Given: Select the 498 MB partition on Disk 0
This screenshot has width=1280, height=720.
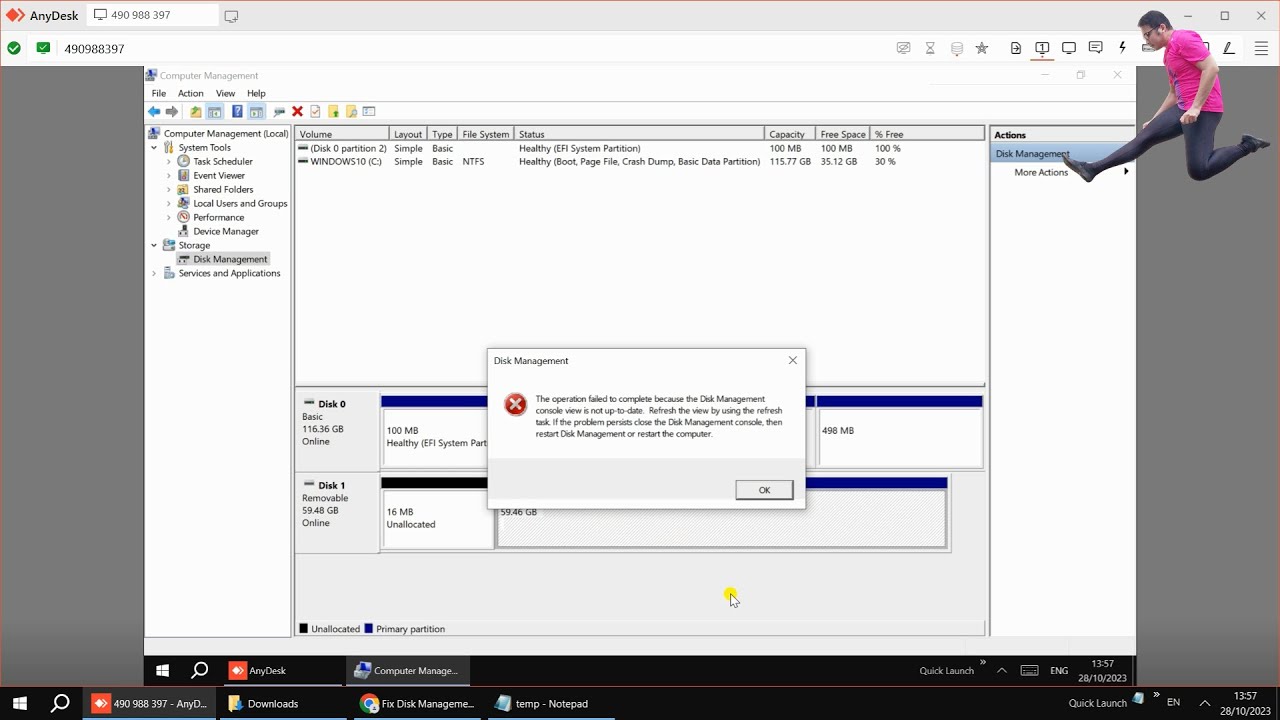Looking at the screenshot, I should click(900, 431).
